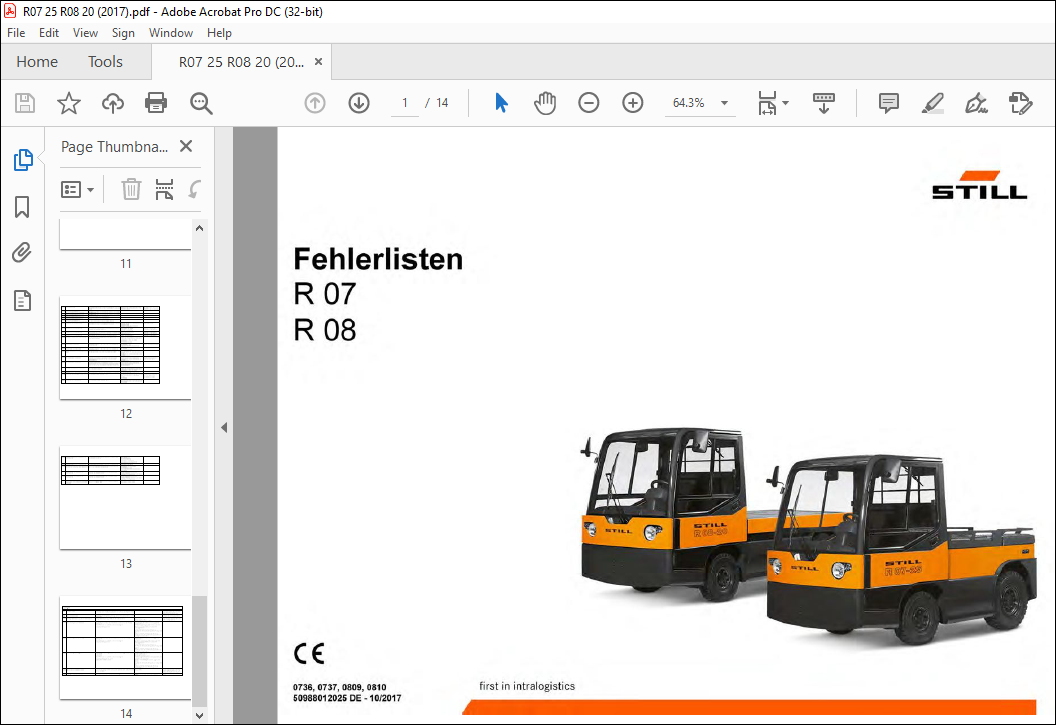1056x725 pixels.
Task: Close the Page Thumbnails panel
Action: pos(187,146)
